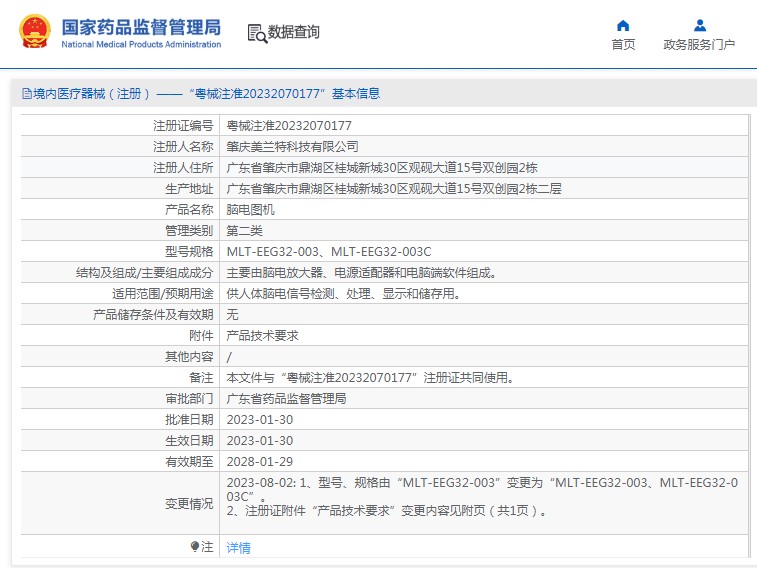Open the 数据查询 heading
This screenshot has width=757, height=568.
click(x=294, y=32)
